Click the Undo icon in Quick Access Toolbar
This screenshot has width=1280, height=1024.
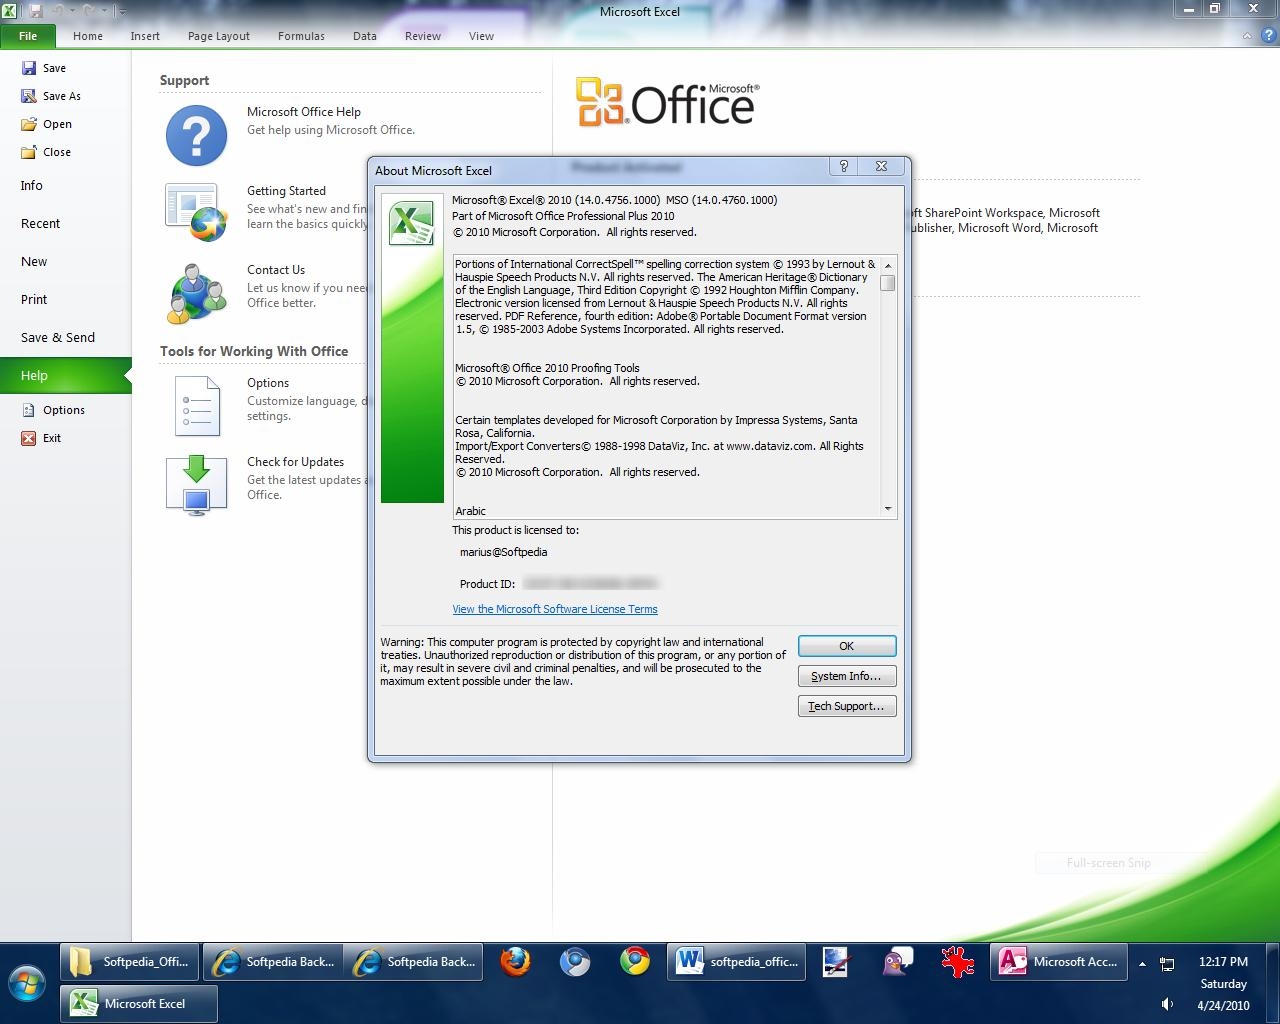59,11
